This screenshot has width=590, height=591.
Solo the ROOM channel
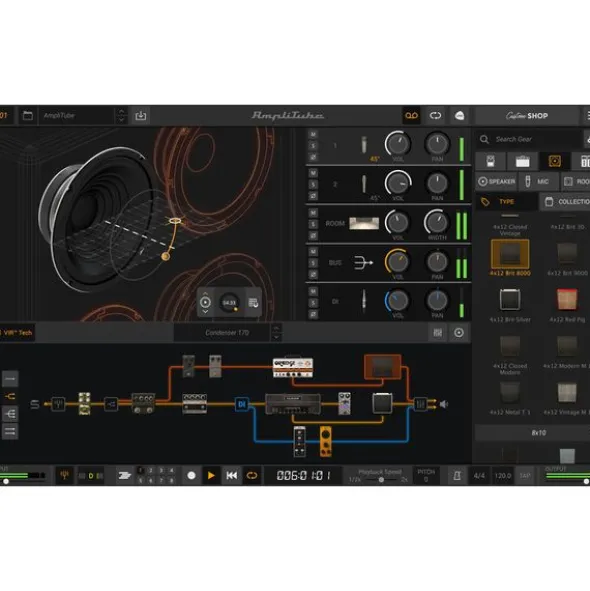313,224
